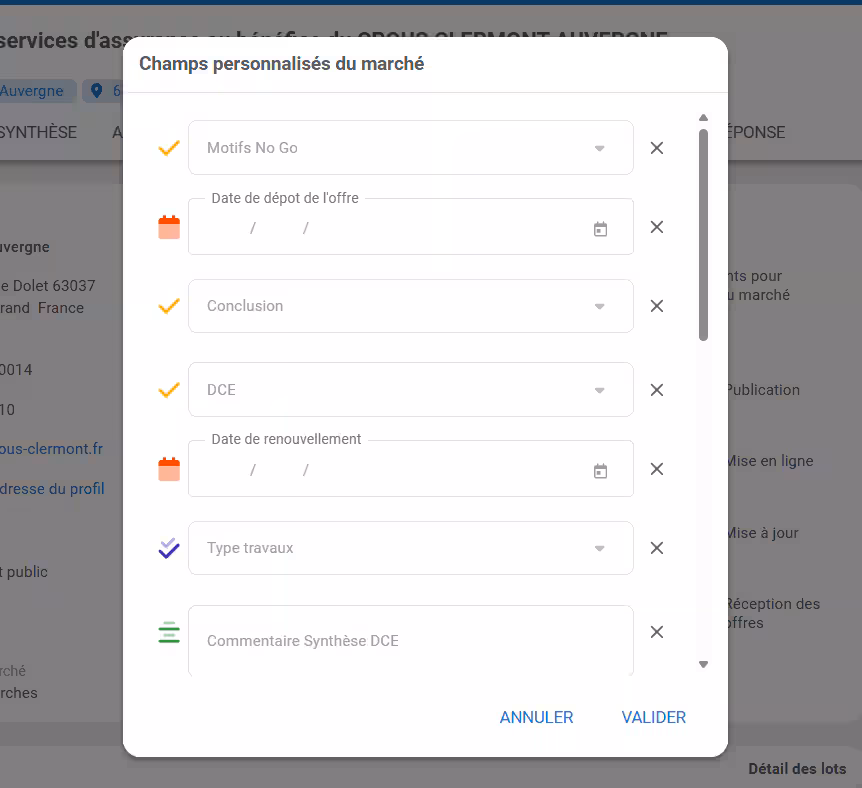Click the Annuler button

(536, 717)
